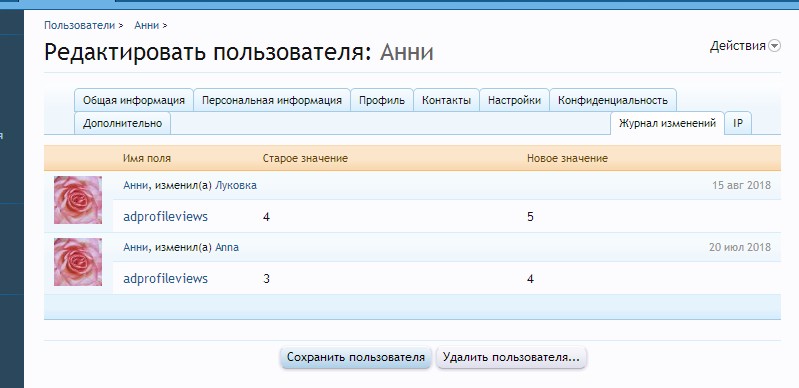Open the Профиль tab

382,100
